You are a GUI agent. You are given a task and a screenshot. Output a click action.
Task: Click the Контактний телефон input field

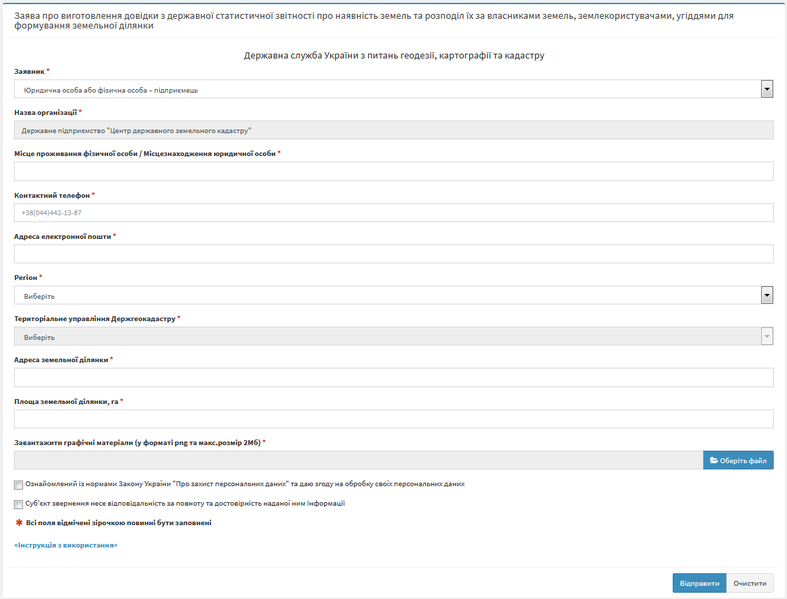coord(393,213)
